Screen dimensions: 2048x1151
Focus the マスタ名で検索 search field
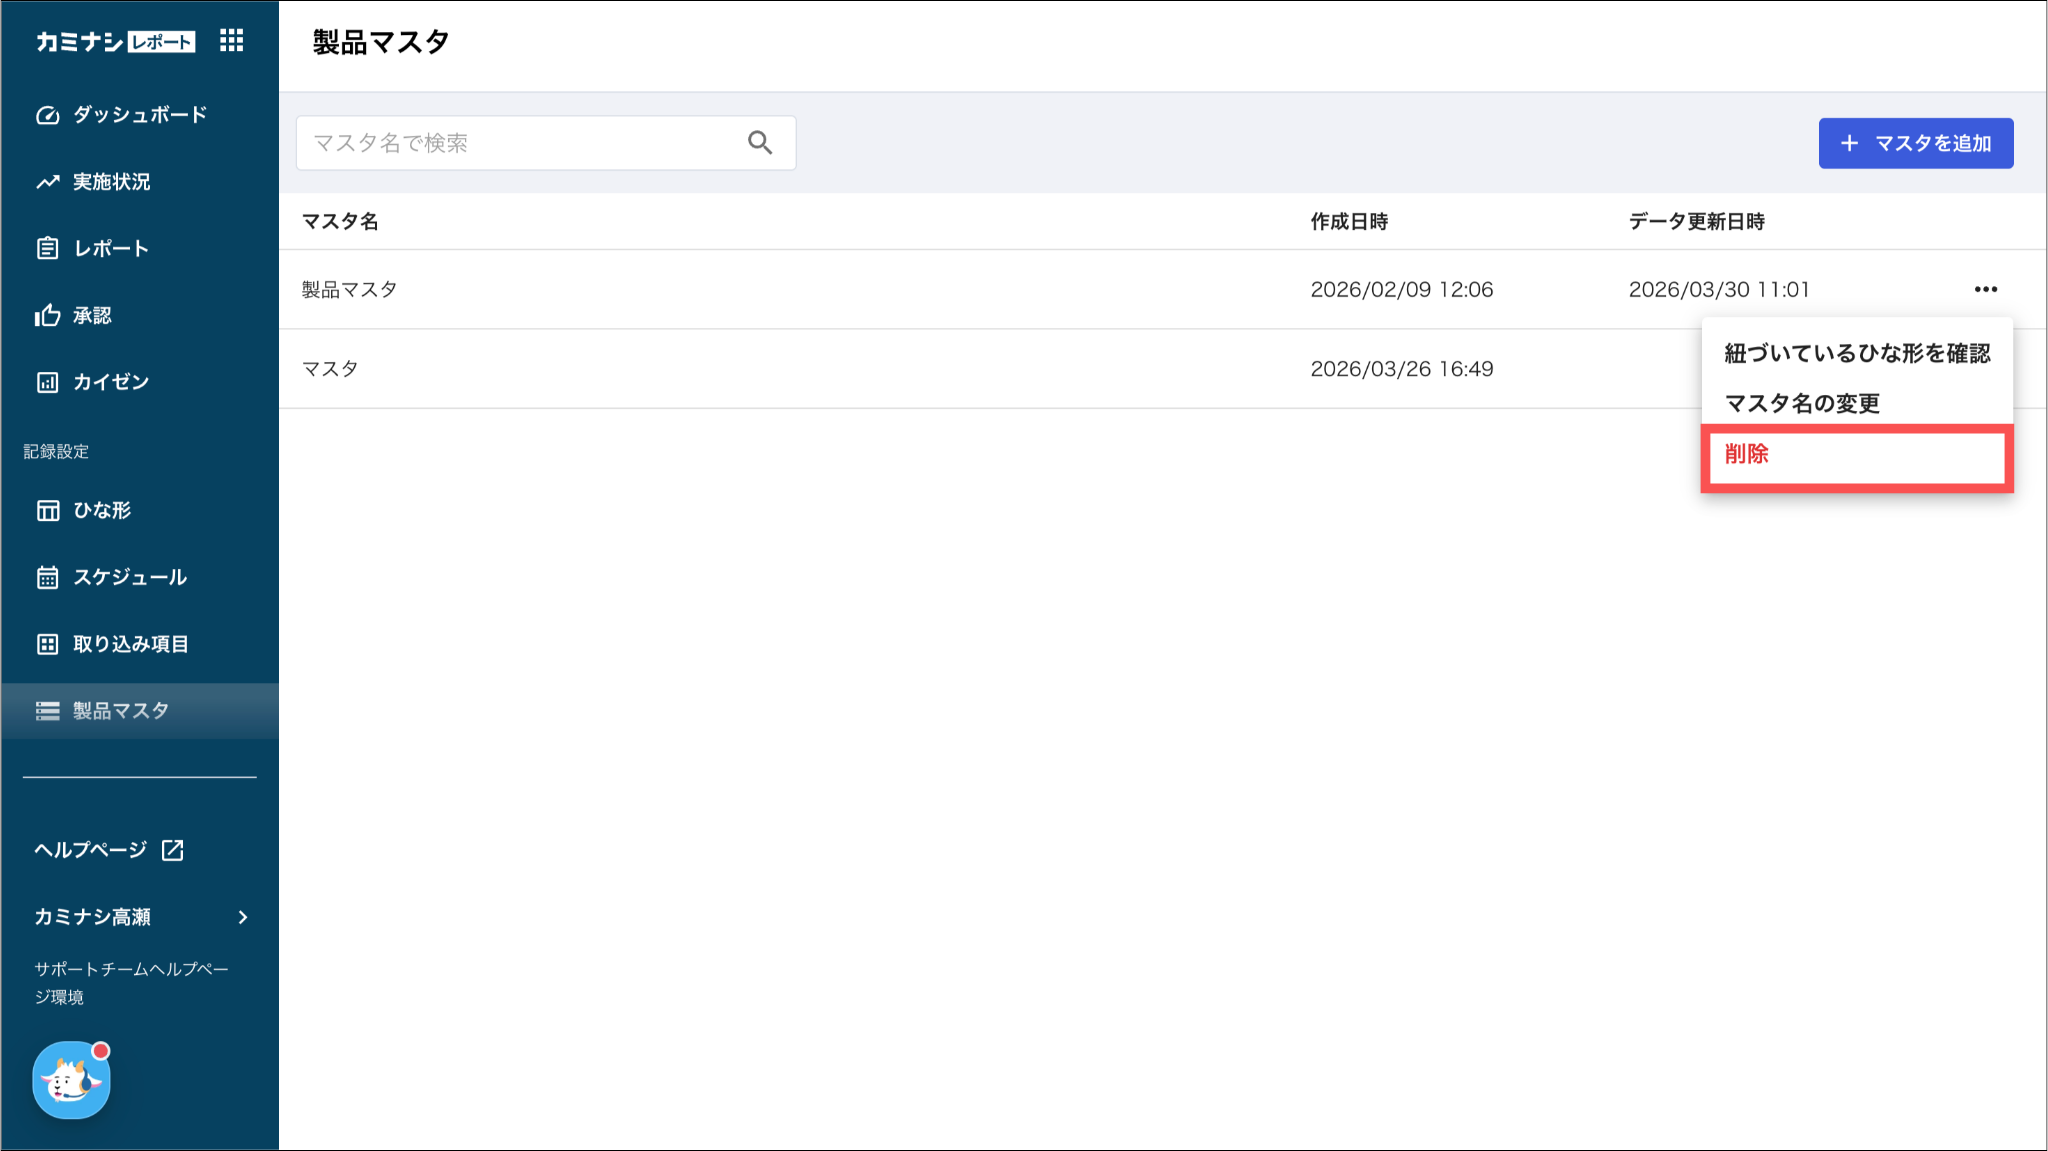546,143
